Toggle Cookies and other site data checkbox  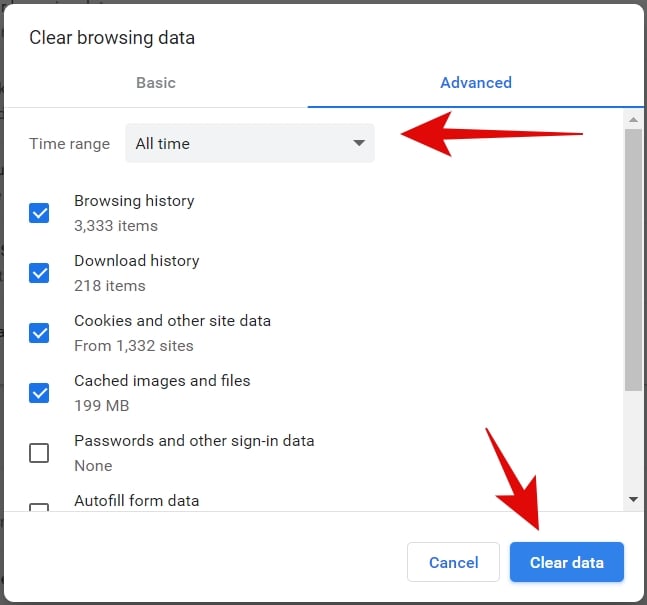tap(39, 333)
